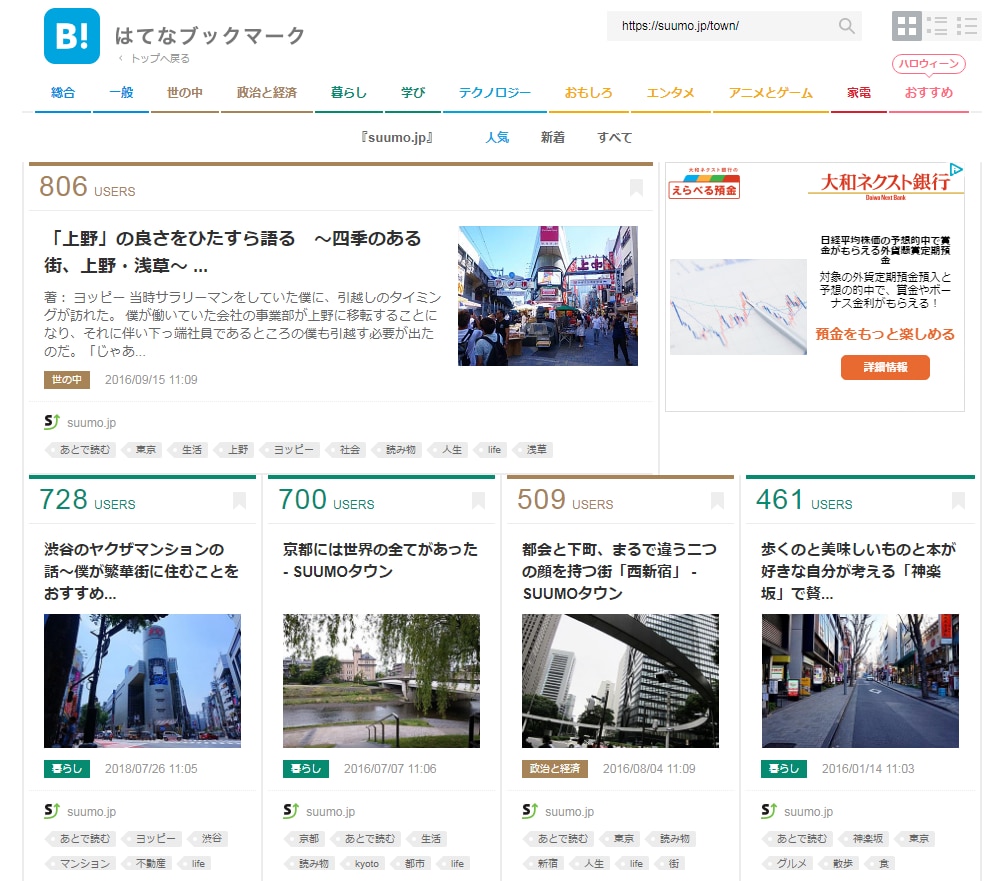
Task: Bookmark the 806 users Ueno article
Action: pyautogui.click(x=636, y=187)
